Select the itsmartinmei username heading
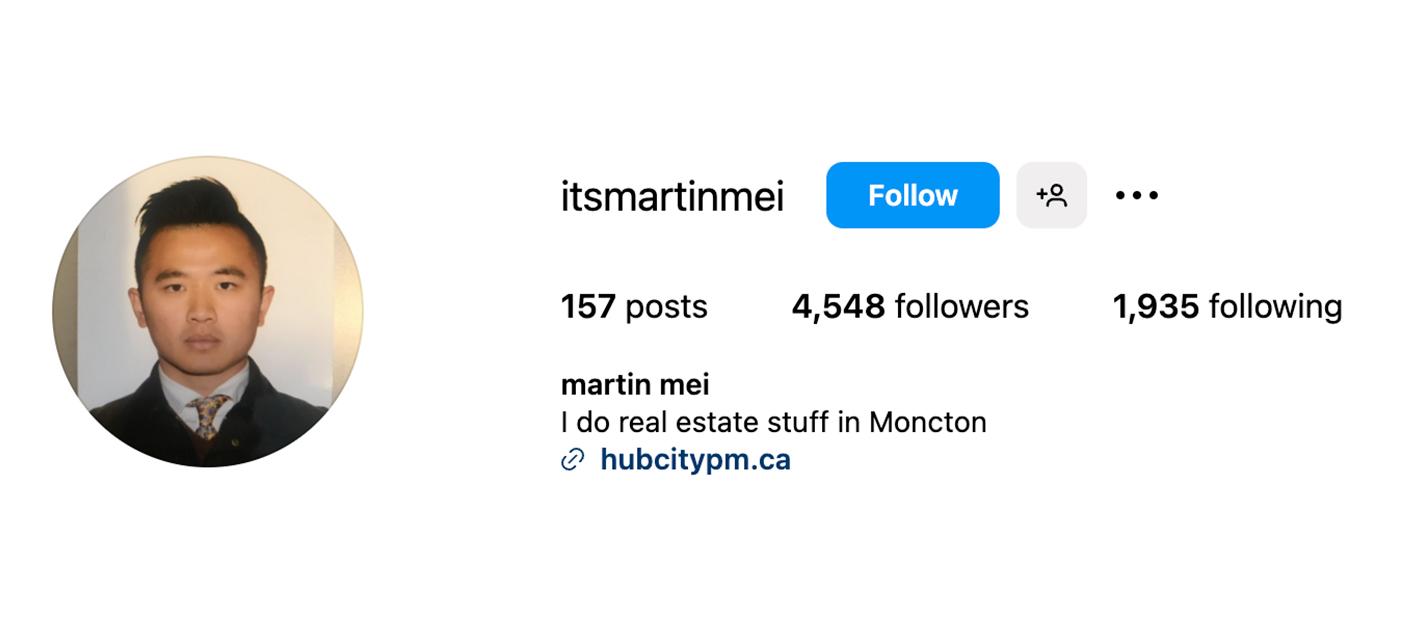The height and width of the screenshot is (634, 1402). click(672, 196)
